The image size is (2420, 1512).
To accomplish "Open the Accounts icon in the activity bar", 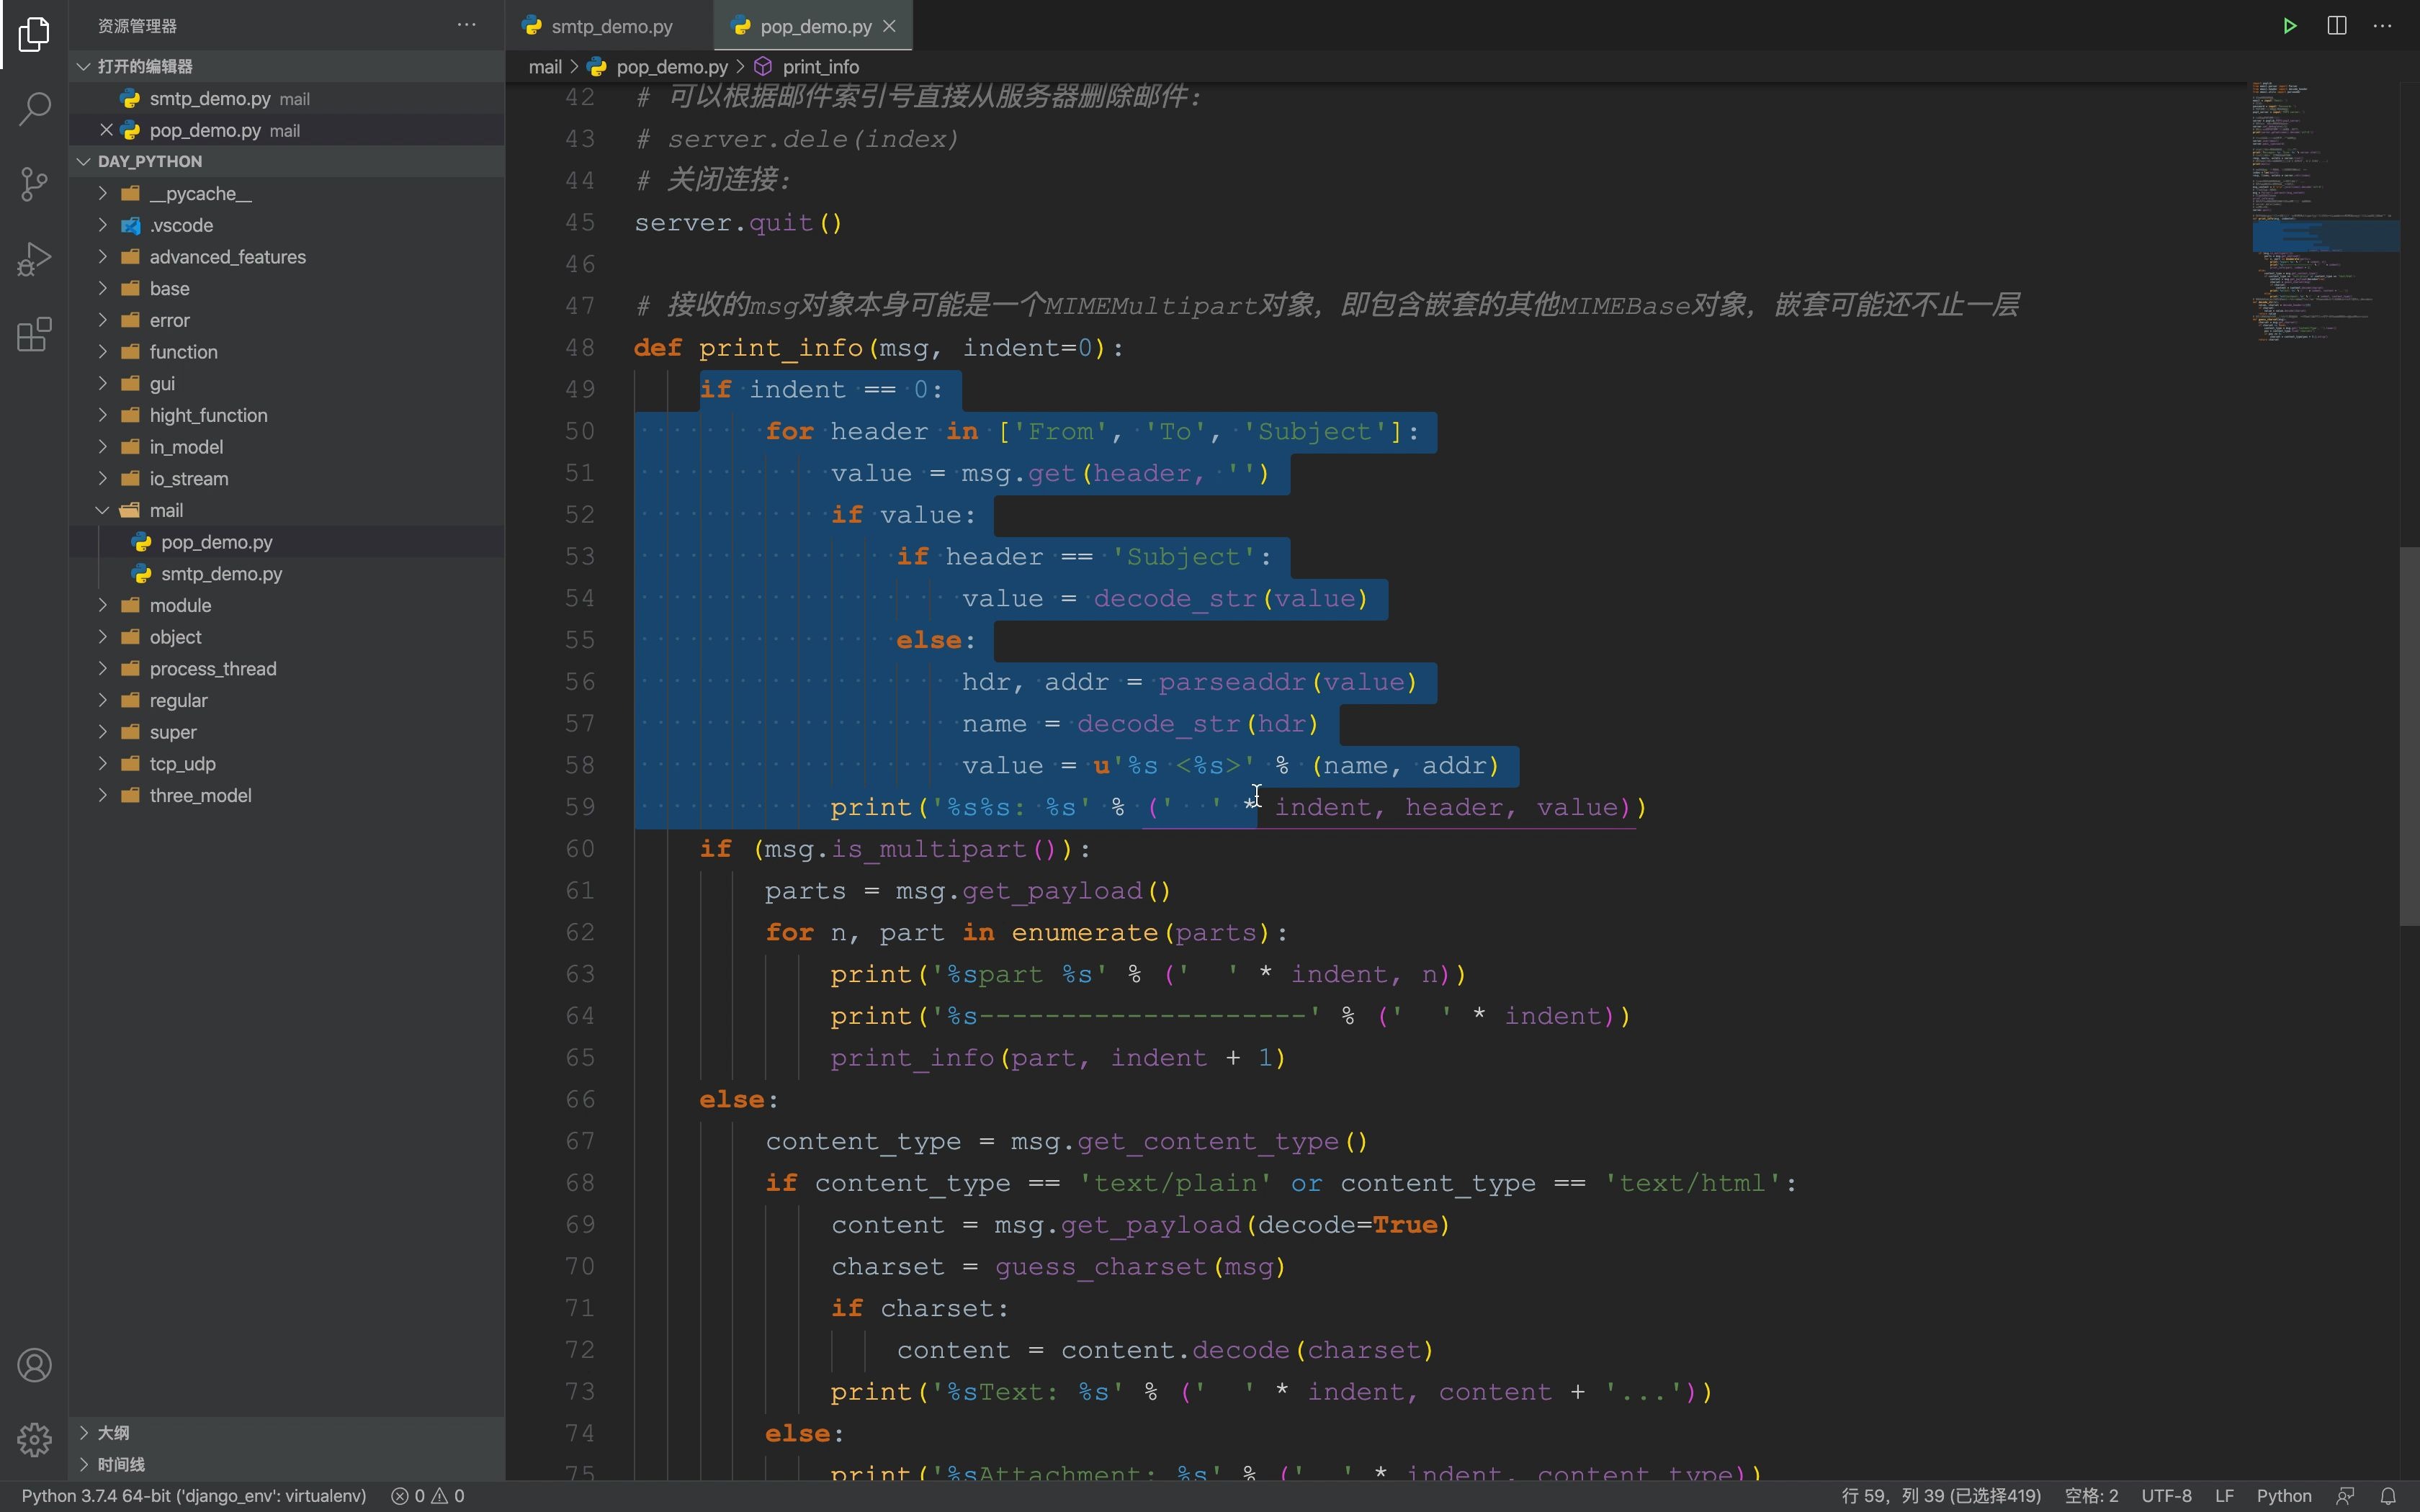I will [33, 1364].
